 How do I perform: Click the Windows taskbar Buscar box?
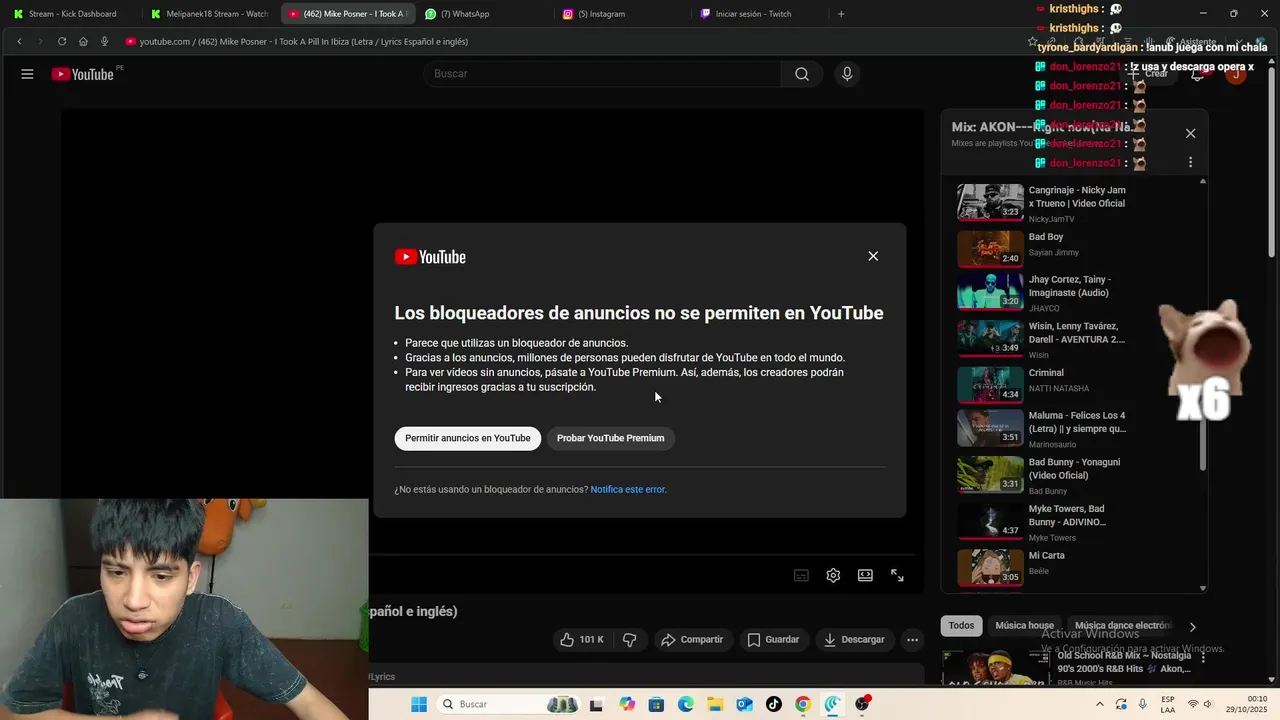pyautogui.click(x=510, y=704)
